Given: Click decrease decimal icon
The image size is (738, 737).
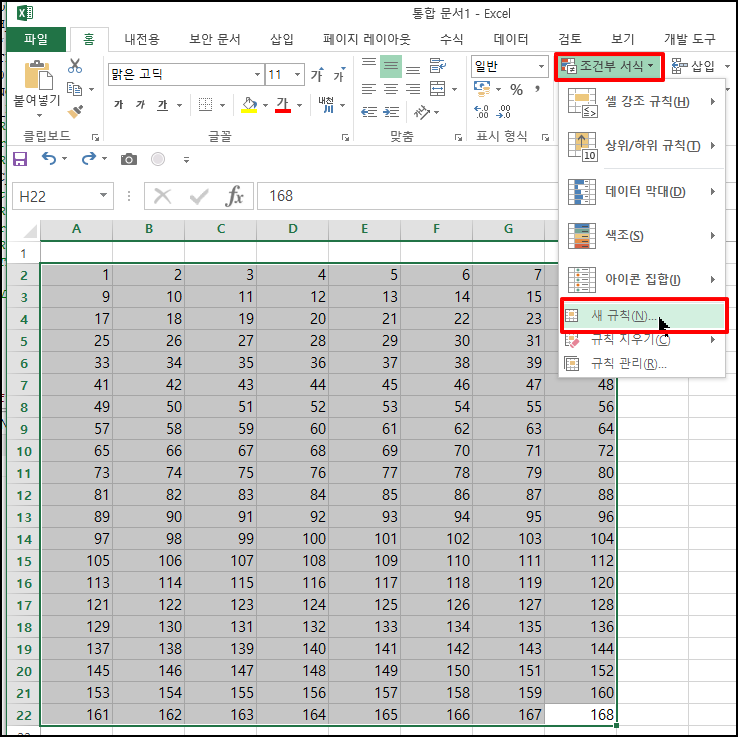Looking at the screenshot, I should [503, 112].
